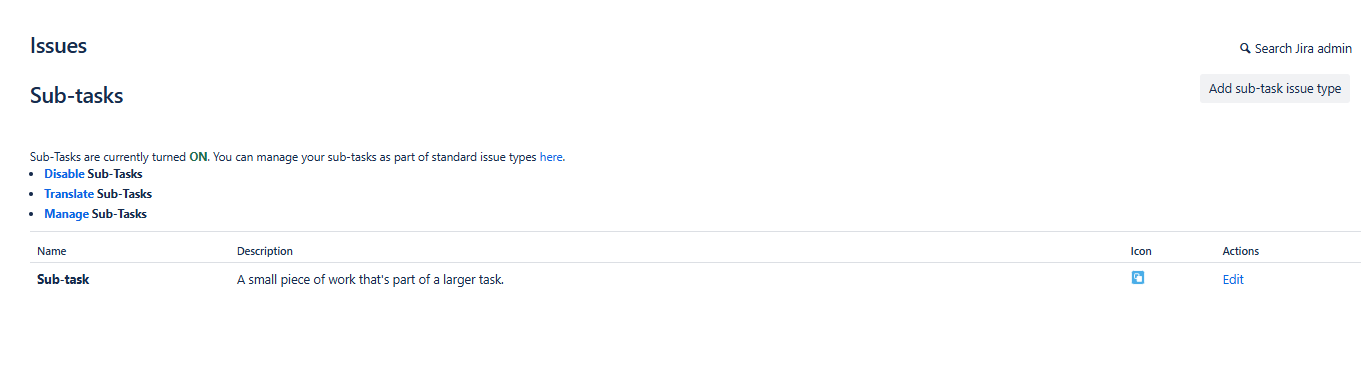Click the 'Sub-Tasks' text after Translate
Screen dimensions: 1369x368
click(x=124, y=194)
